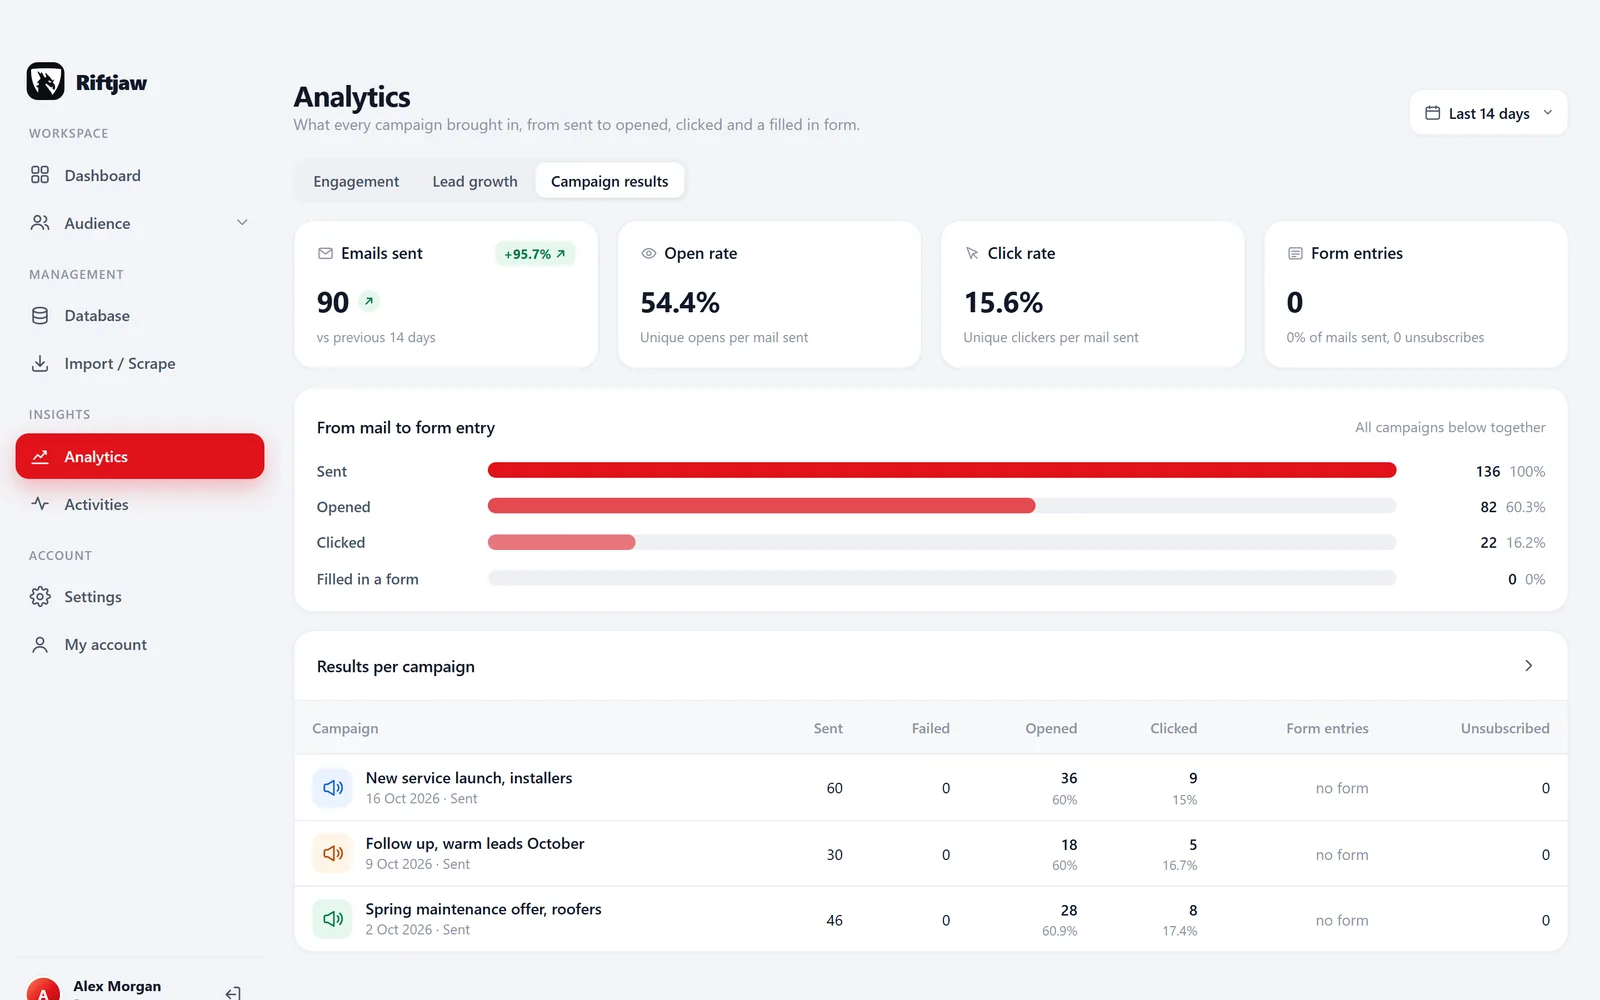
Task: Expand Results per campaign with the chevron
Action: [x=1528, y=666]
